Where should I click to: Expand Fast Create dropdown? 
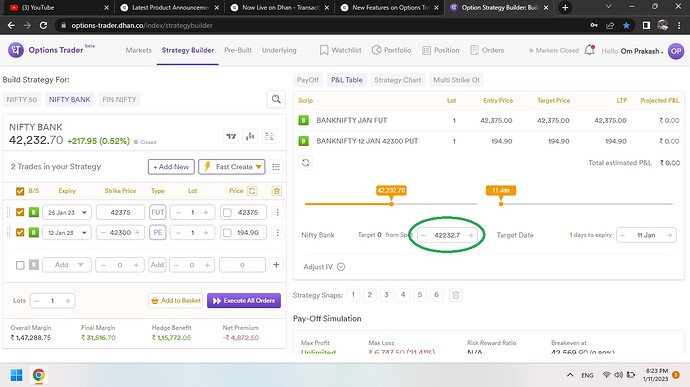click(232, 167)
